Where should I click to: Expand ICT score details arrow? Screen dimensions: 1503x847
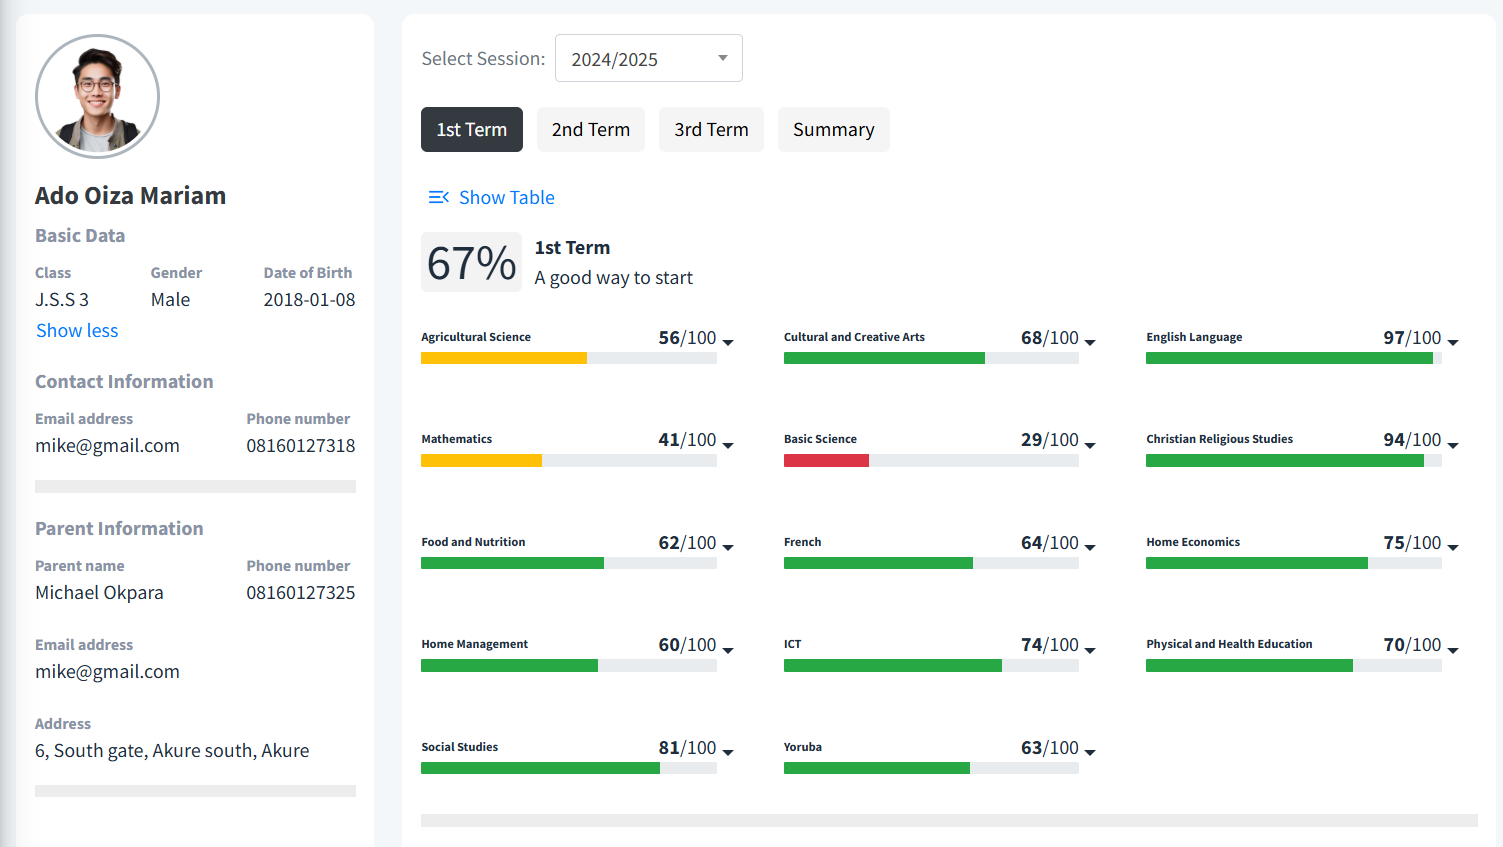pos(1090,650)
